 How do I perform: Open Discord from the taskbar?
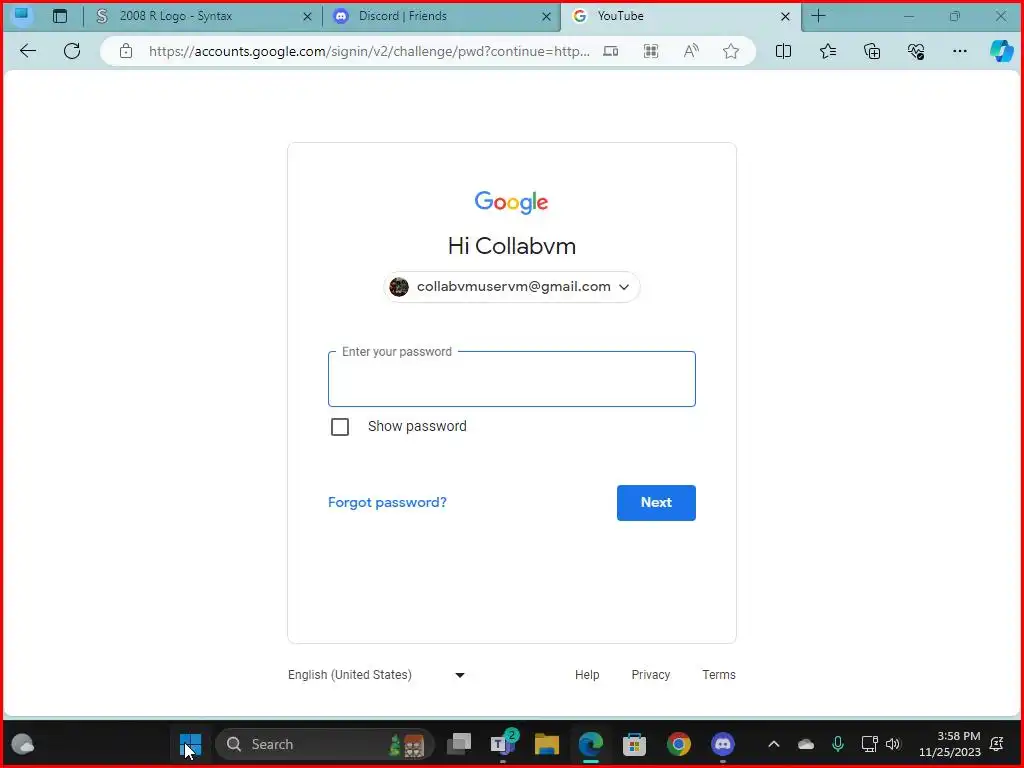click(x=722, y=744)
